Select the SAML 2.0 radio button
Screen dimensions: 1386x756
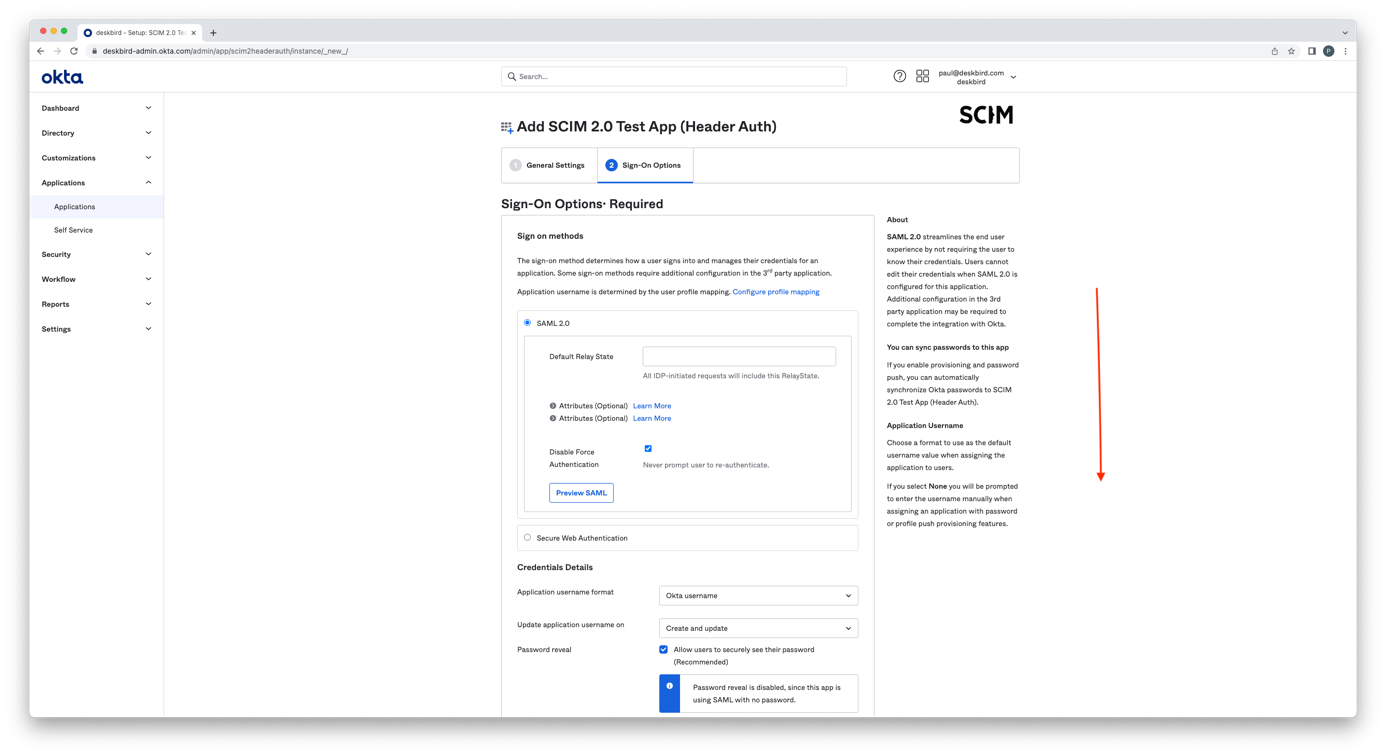click(x=528, y=323)
